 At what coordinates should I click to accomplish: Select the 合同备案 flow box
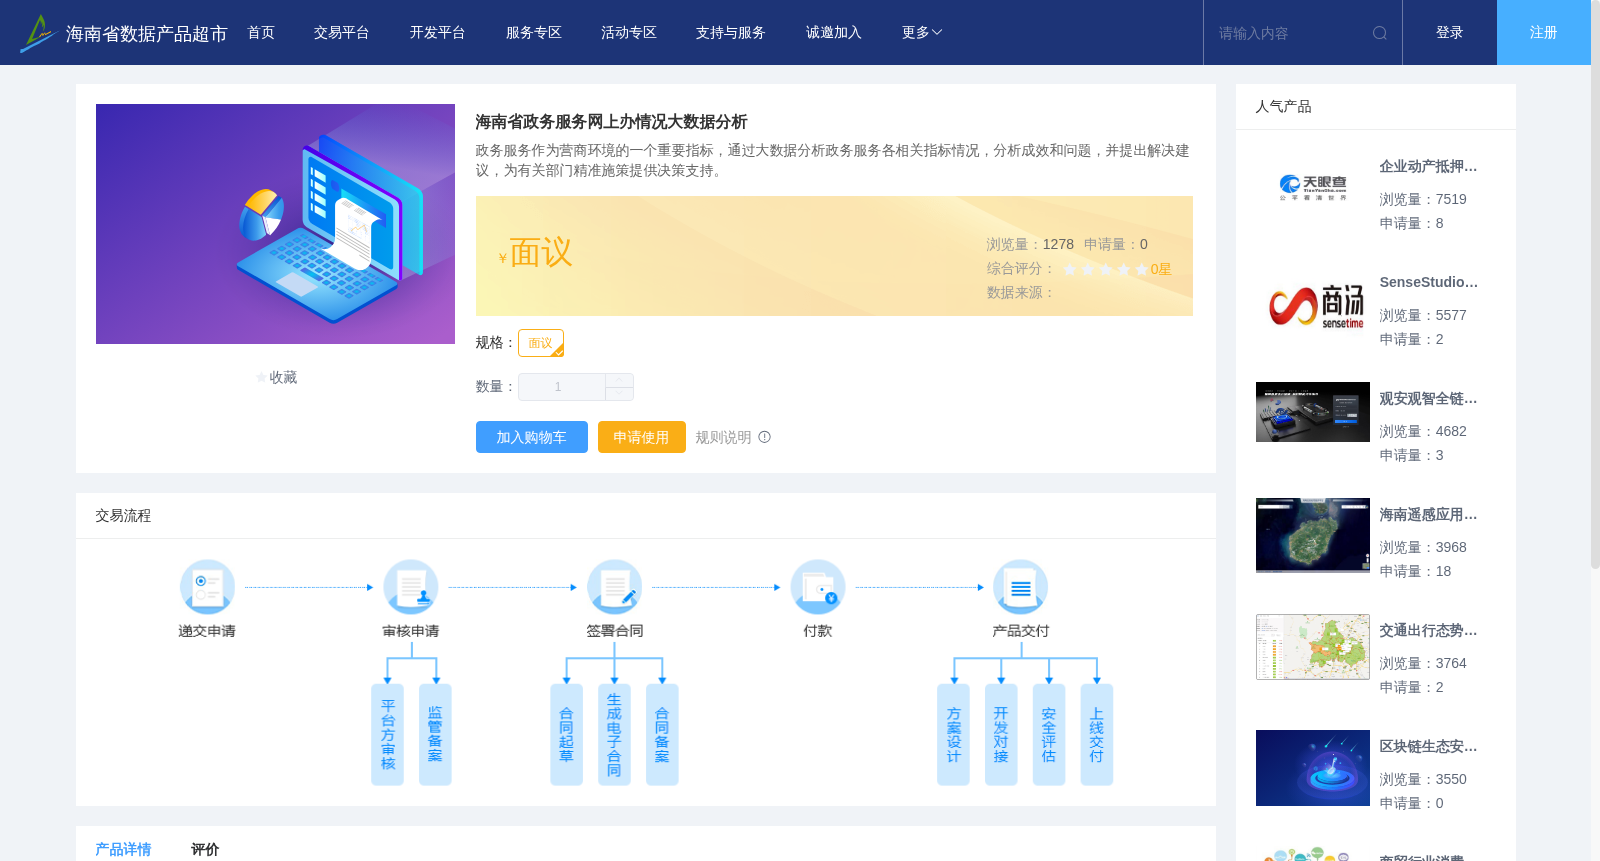(662, 735)
